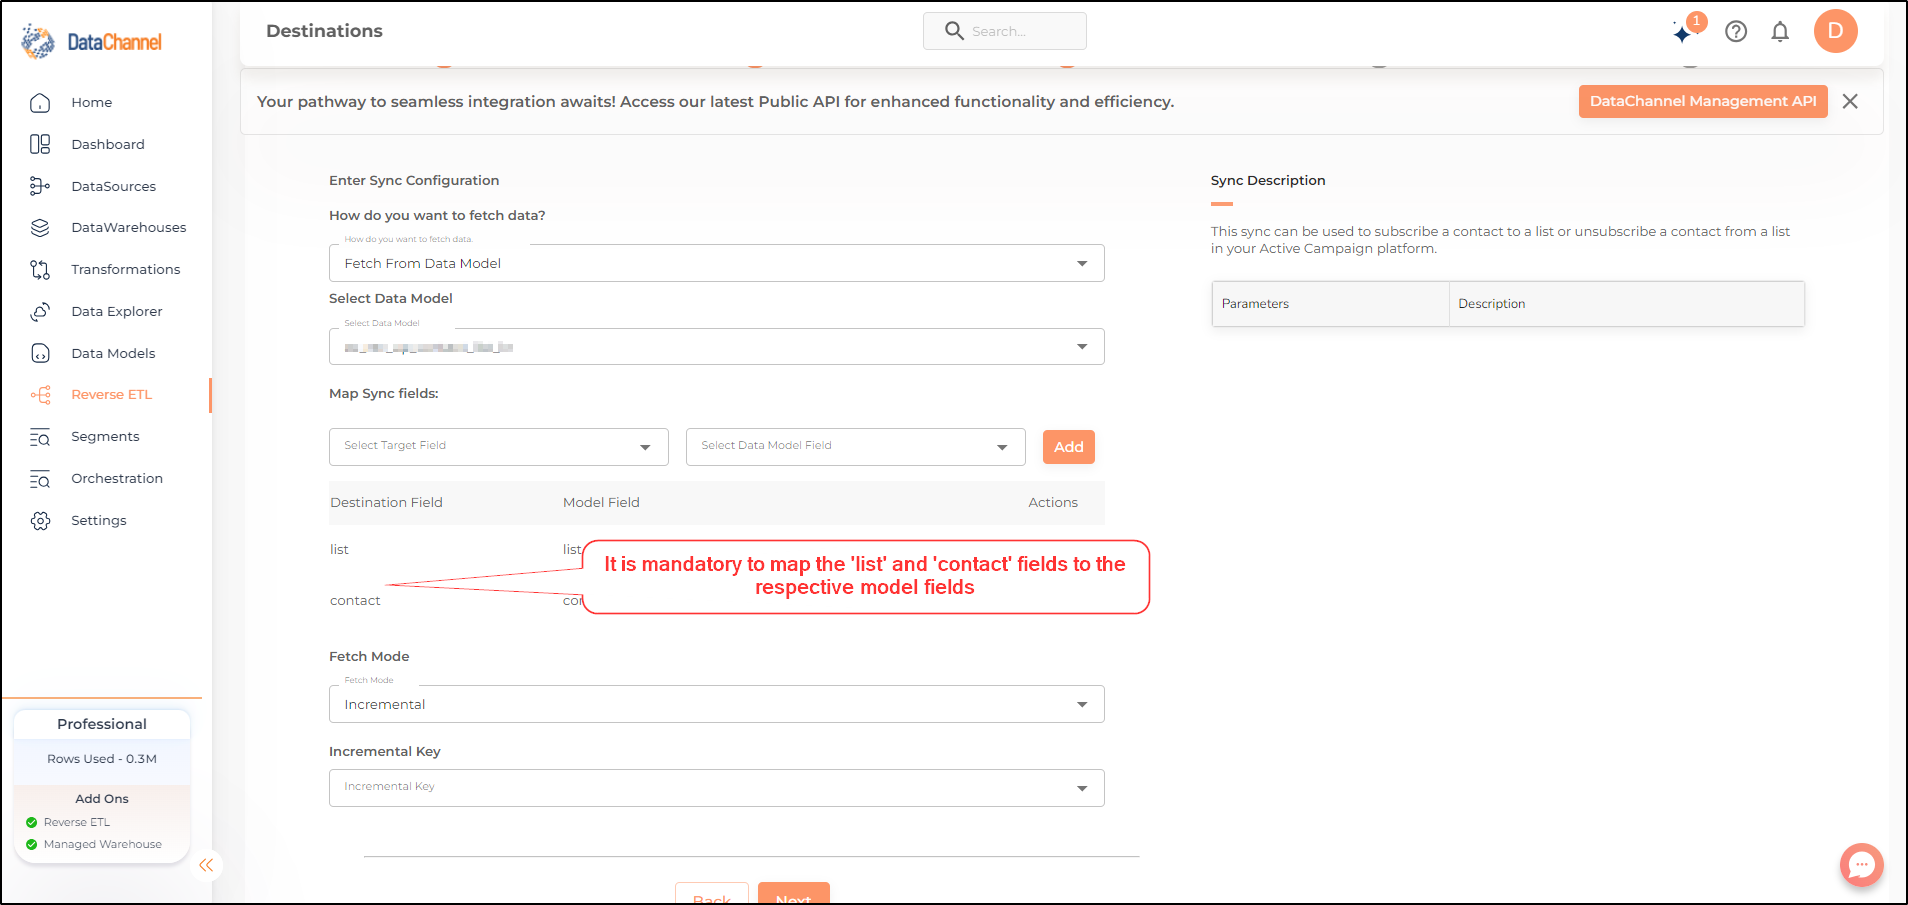Click the search magnifier icon
The image size is (1908, 905).
[x=954, y=31]
